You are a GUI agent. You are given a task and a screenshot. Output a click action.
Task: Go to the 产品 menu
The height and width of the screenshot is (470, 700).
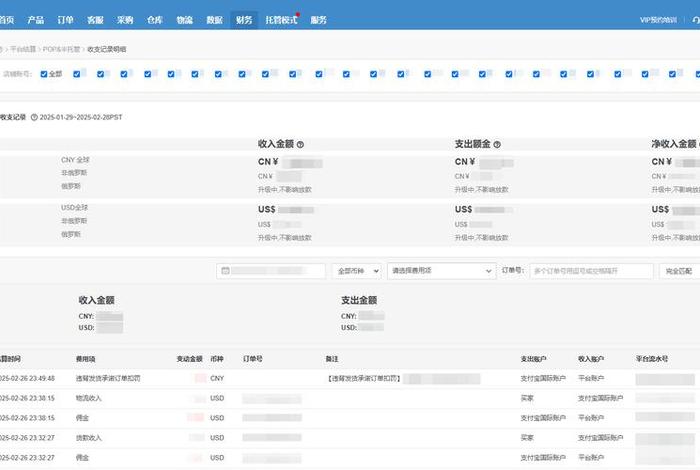[x=36, y=20]
